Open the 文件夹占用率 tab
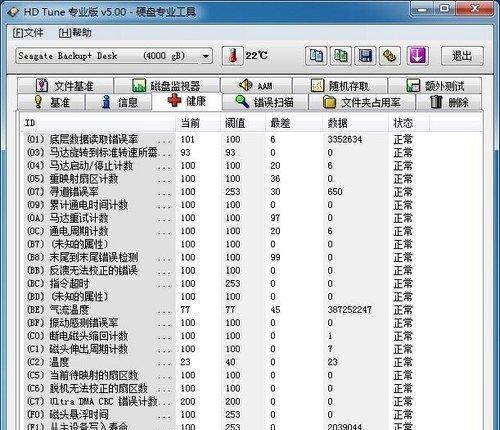 [x=362, y=102]
